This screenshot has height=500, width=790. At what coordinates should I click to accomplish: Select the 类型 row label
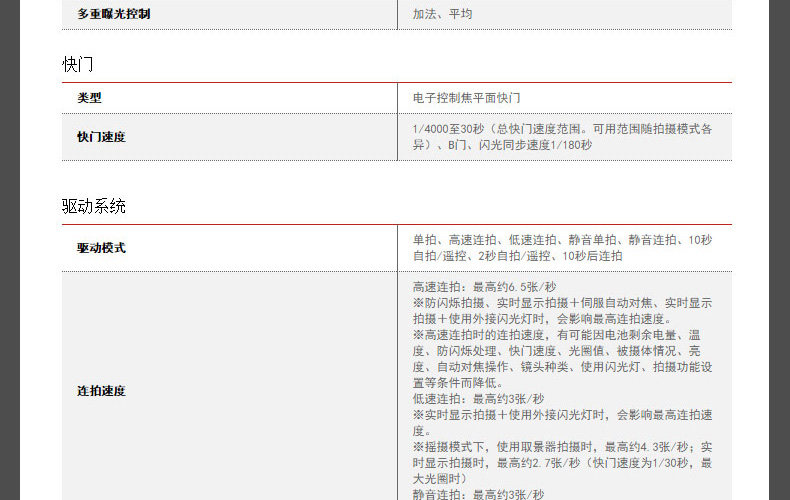(89, 98)
